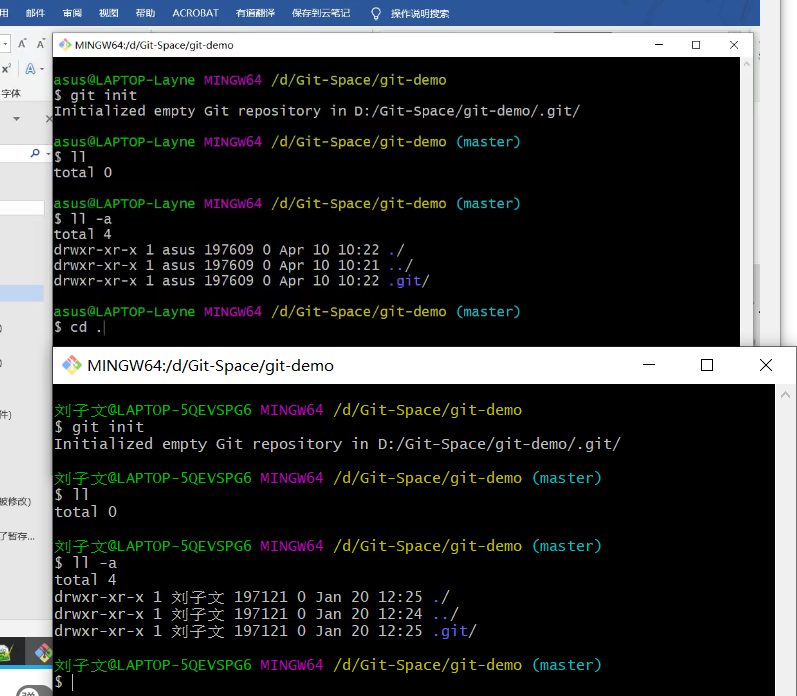Open the 邮件 ribbon tab
Image resolution: width=797 pixels, height=696 pixels.
[35, 13]
